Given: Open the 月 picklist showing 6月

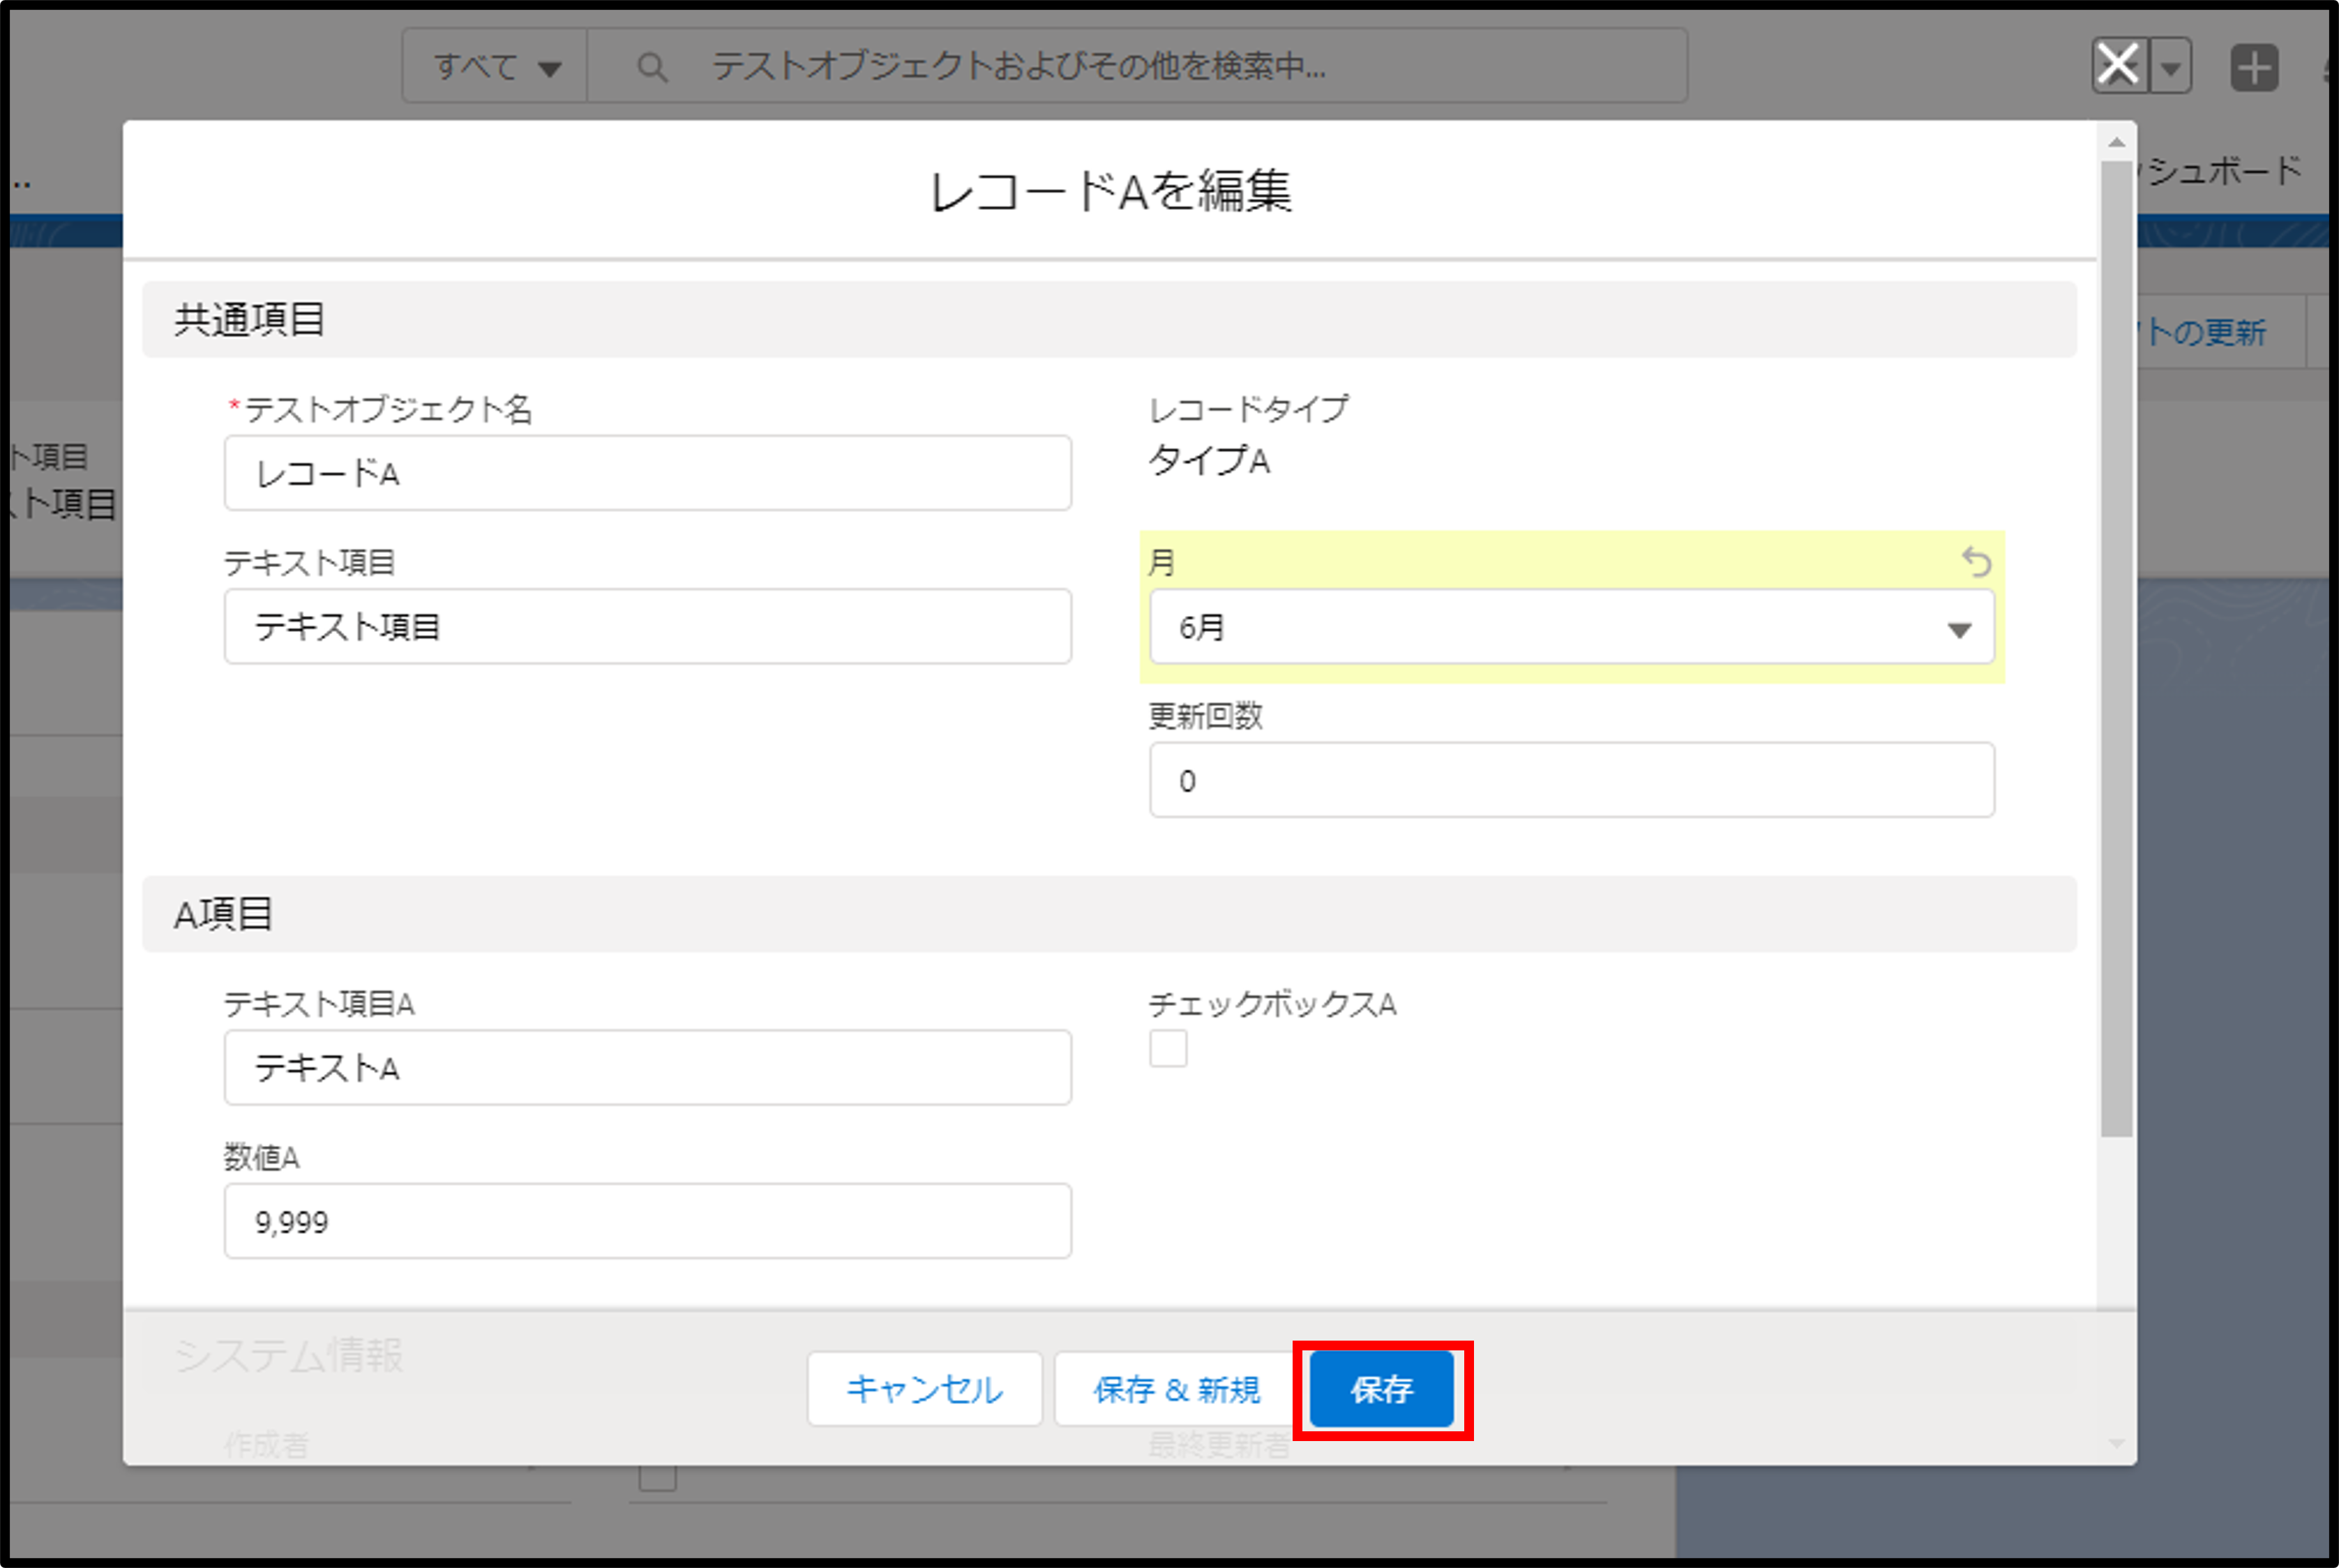Looking at the screenshot, I should 1570,627.
